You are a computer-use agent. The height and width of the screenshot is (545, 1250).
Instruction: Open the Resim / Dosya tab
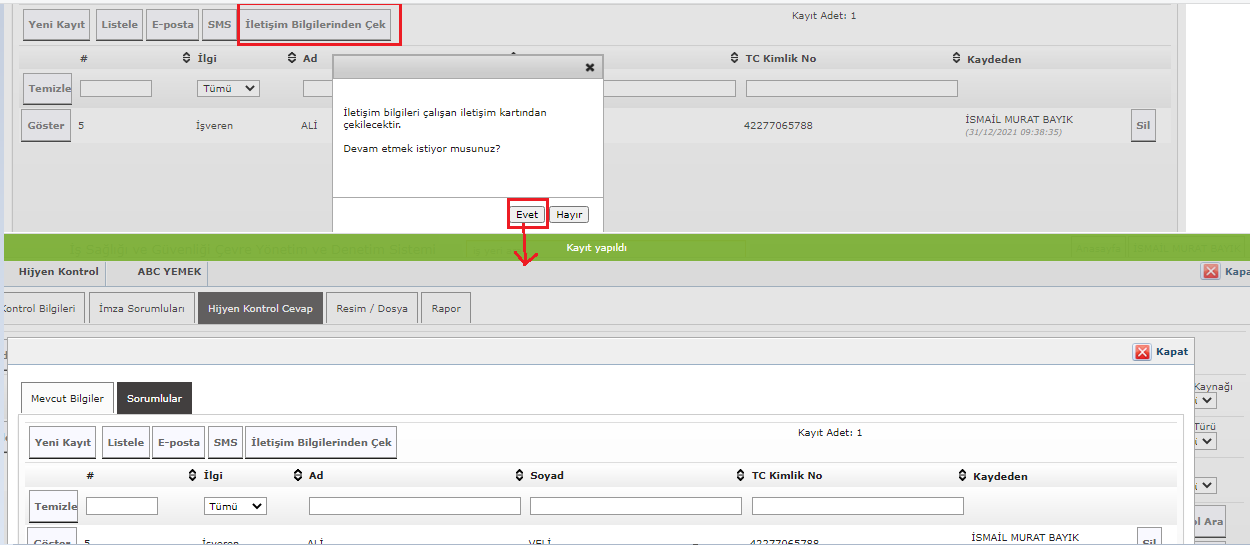pyautogui.click(x=372, y=309)
